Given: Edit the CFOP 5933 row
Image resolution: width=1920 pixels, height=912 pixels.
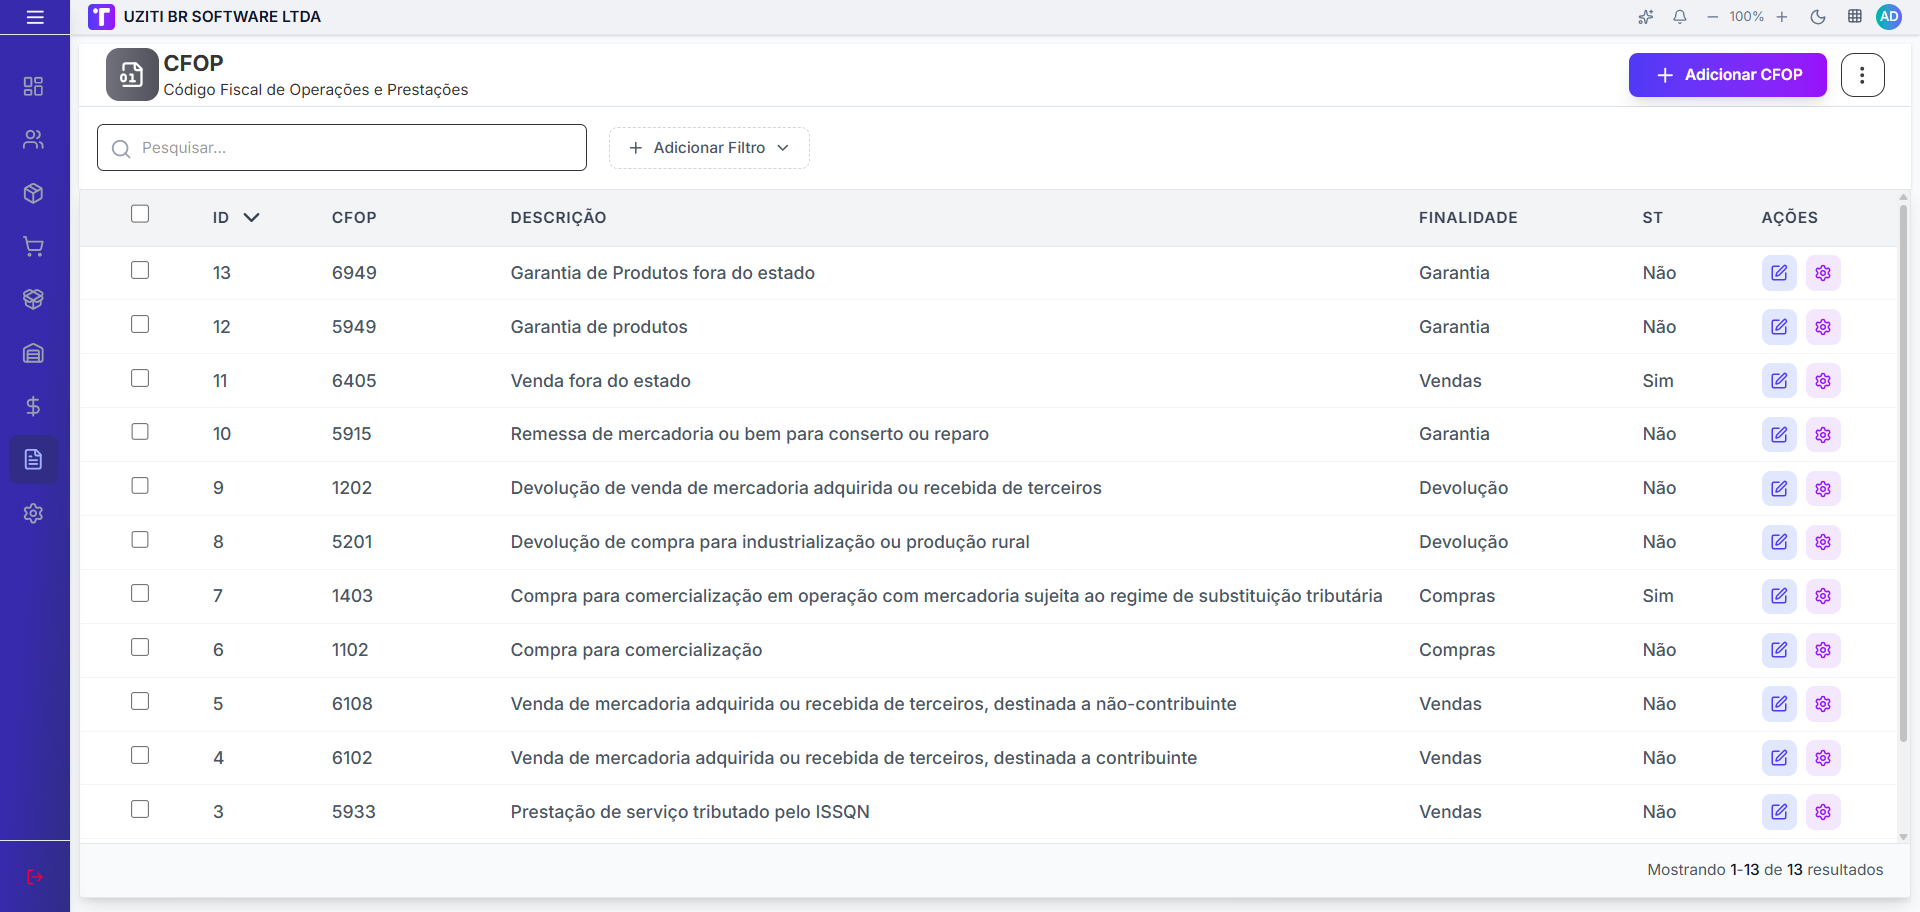Looking at the screenshot, I should 1779,812.
